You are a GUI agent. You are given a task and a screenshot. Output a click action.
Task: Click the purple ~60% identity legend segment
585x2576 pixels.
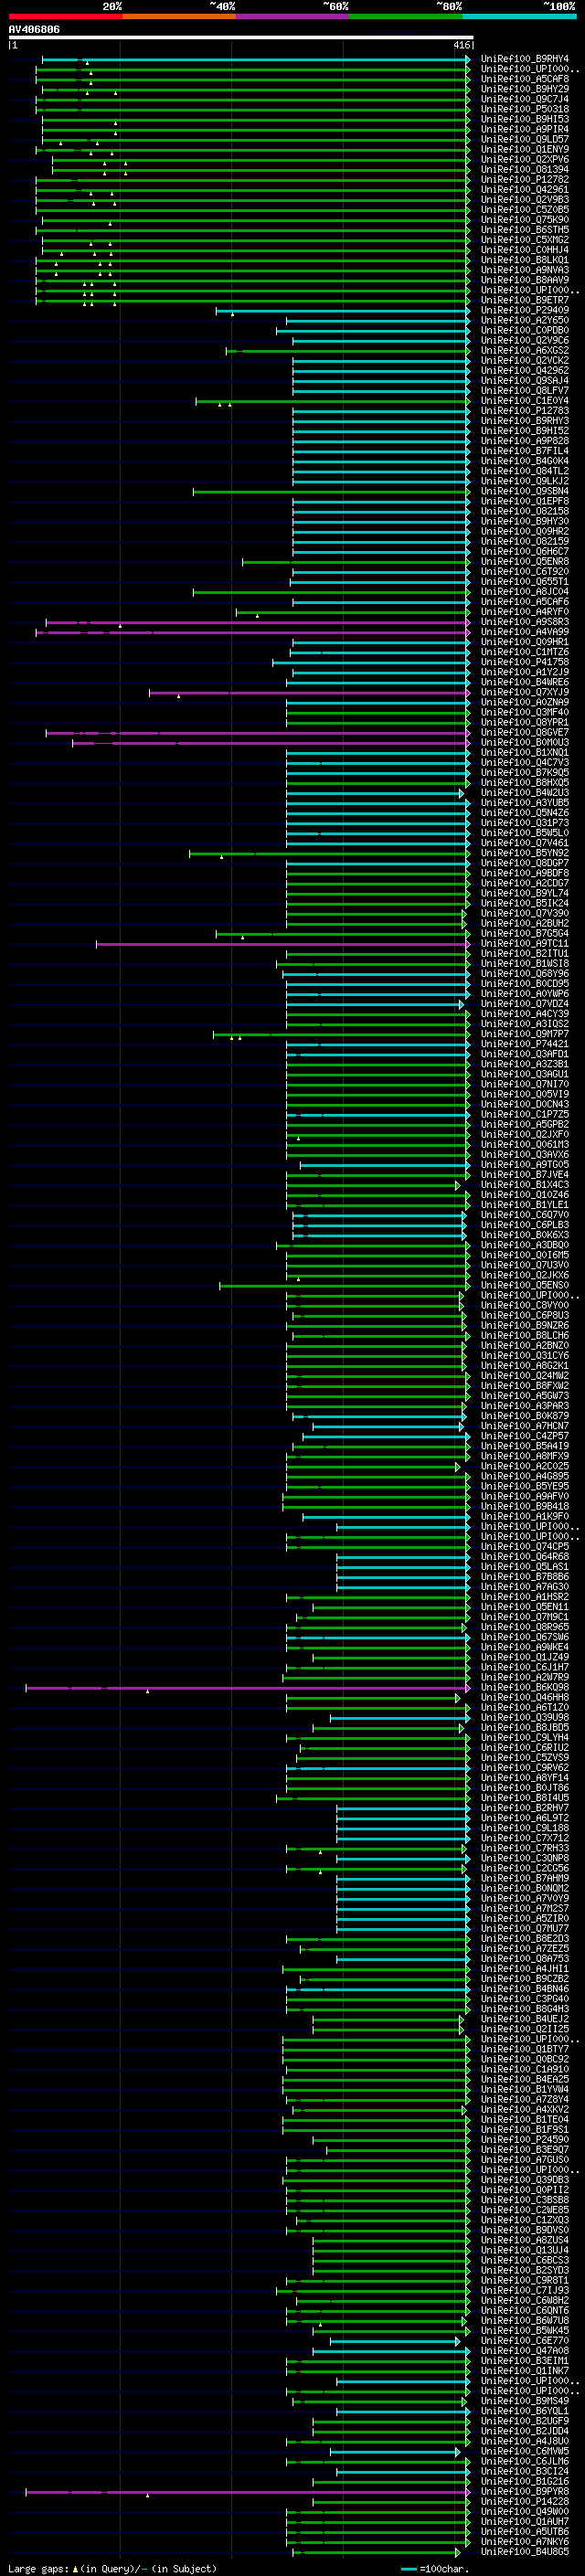pyautogui.click(x=292, y=16)
